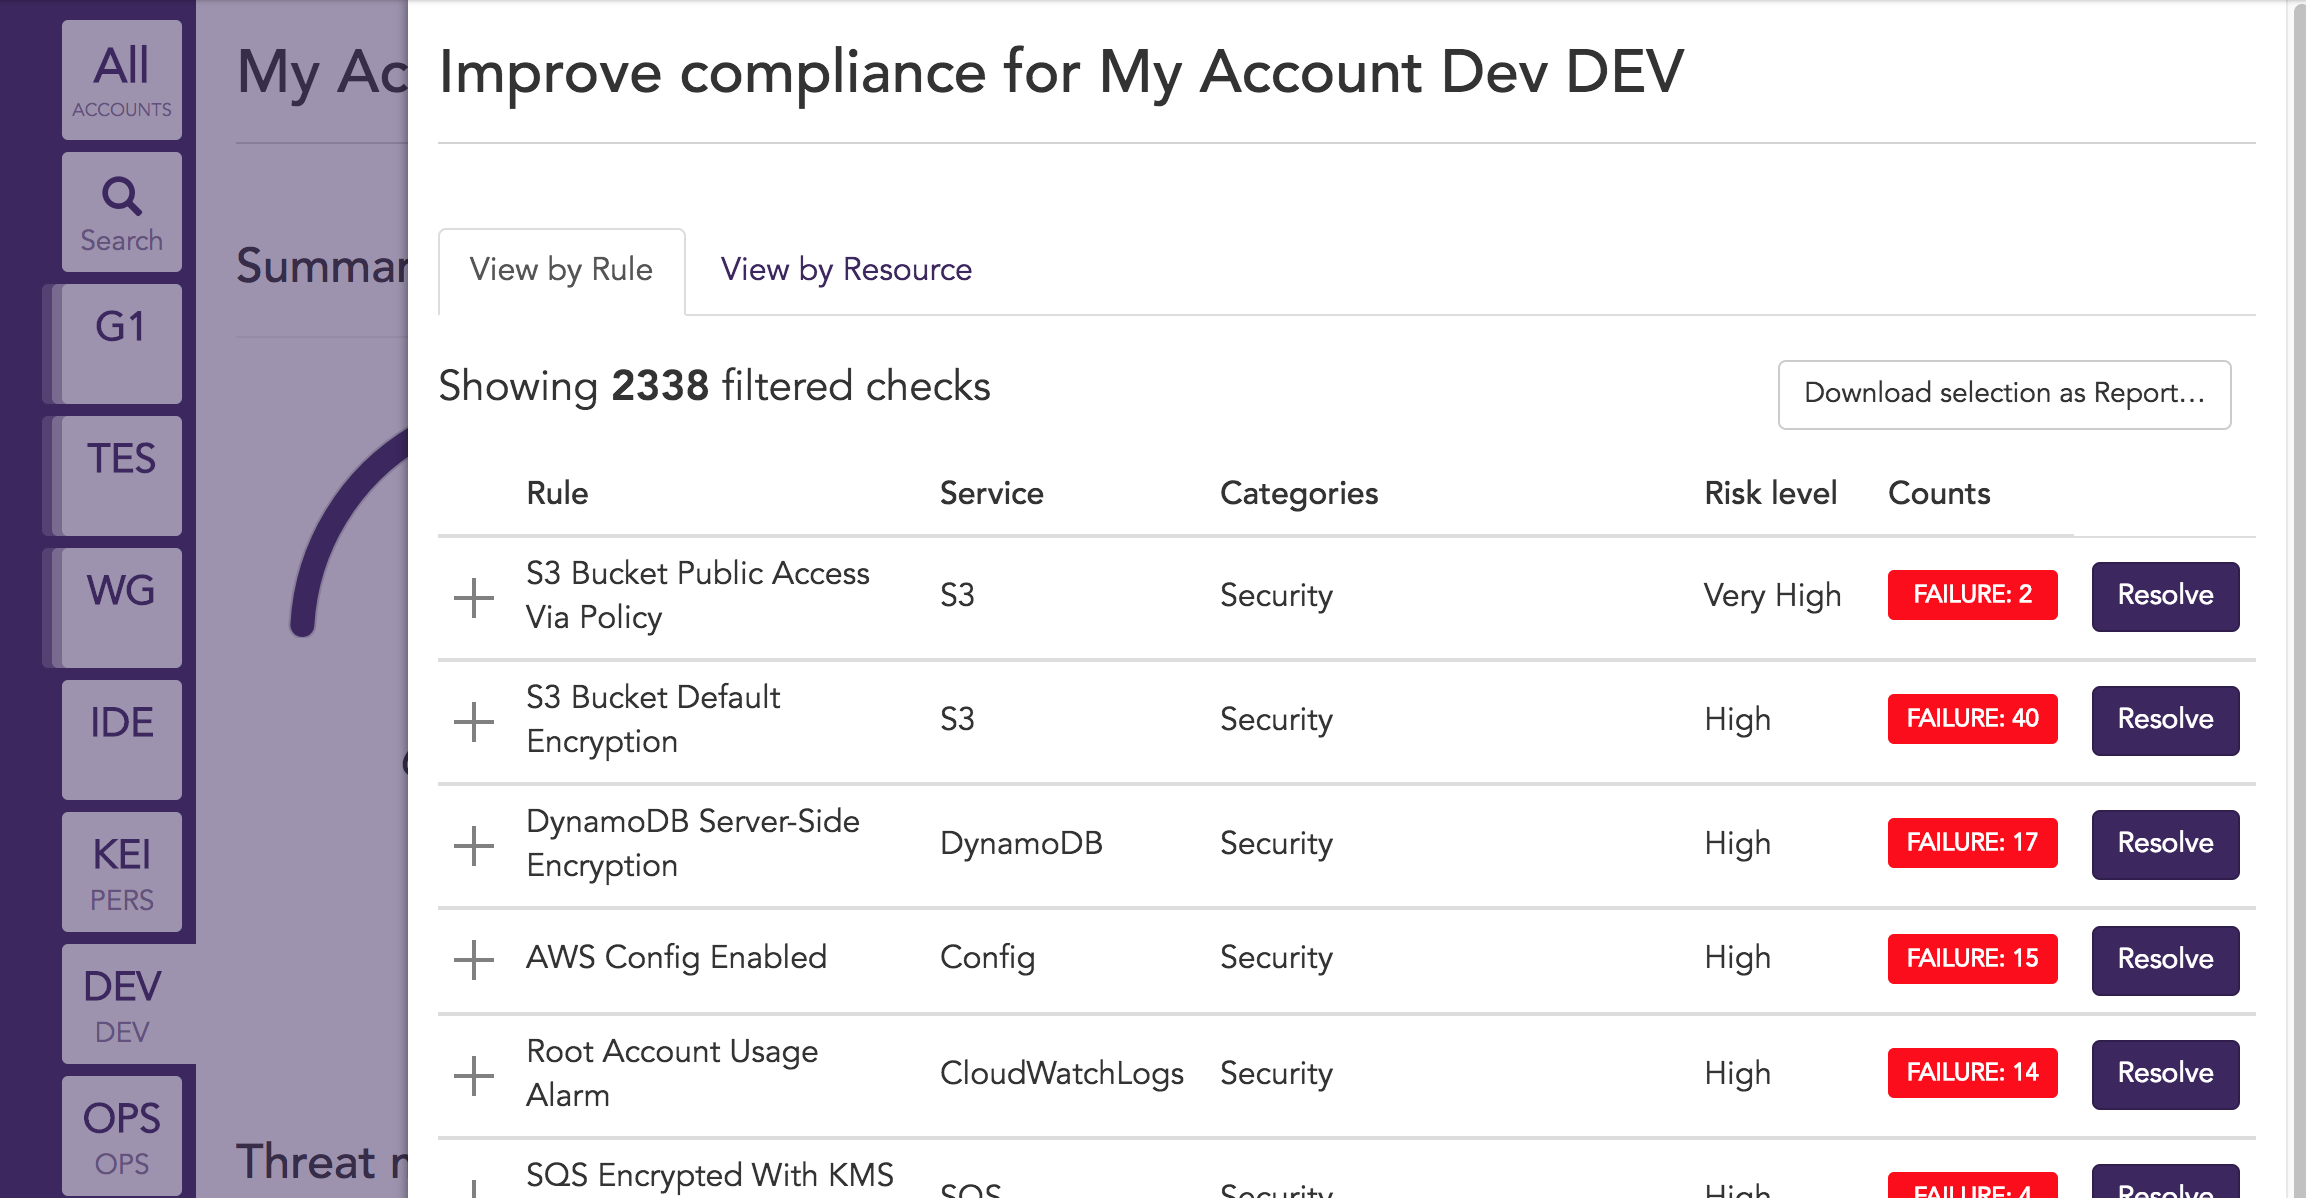Select the DEV account tile
Viewport: 2306px width, 1198px height.
point(121,1003)
